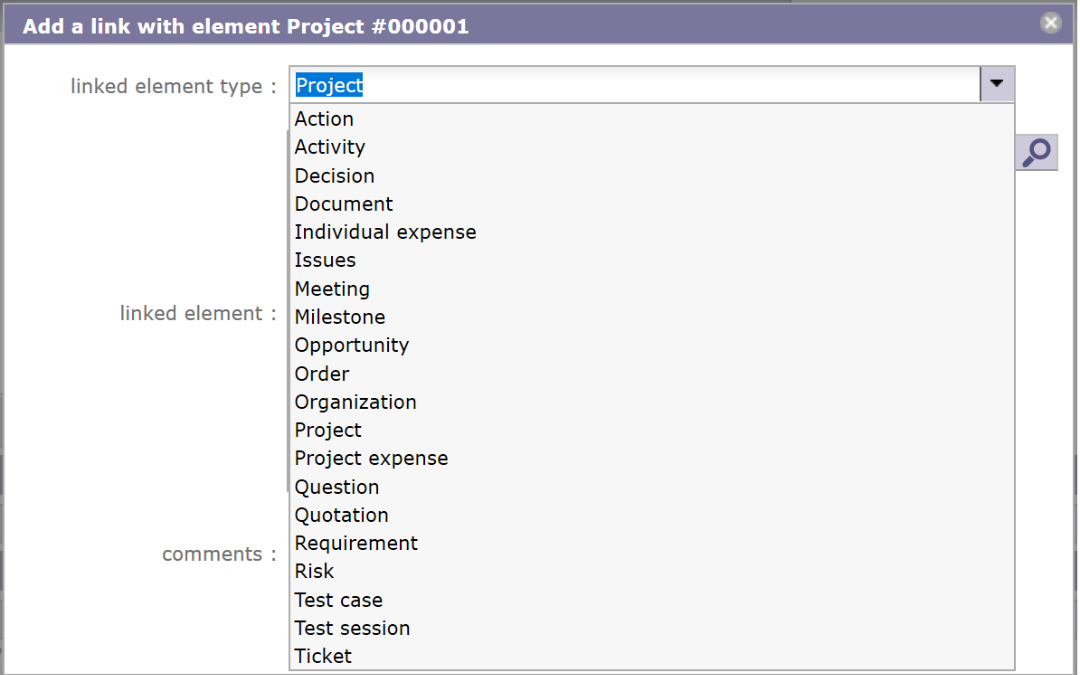Select Action from the dropdown list

(x=324, y=119)
